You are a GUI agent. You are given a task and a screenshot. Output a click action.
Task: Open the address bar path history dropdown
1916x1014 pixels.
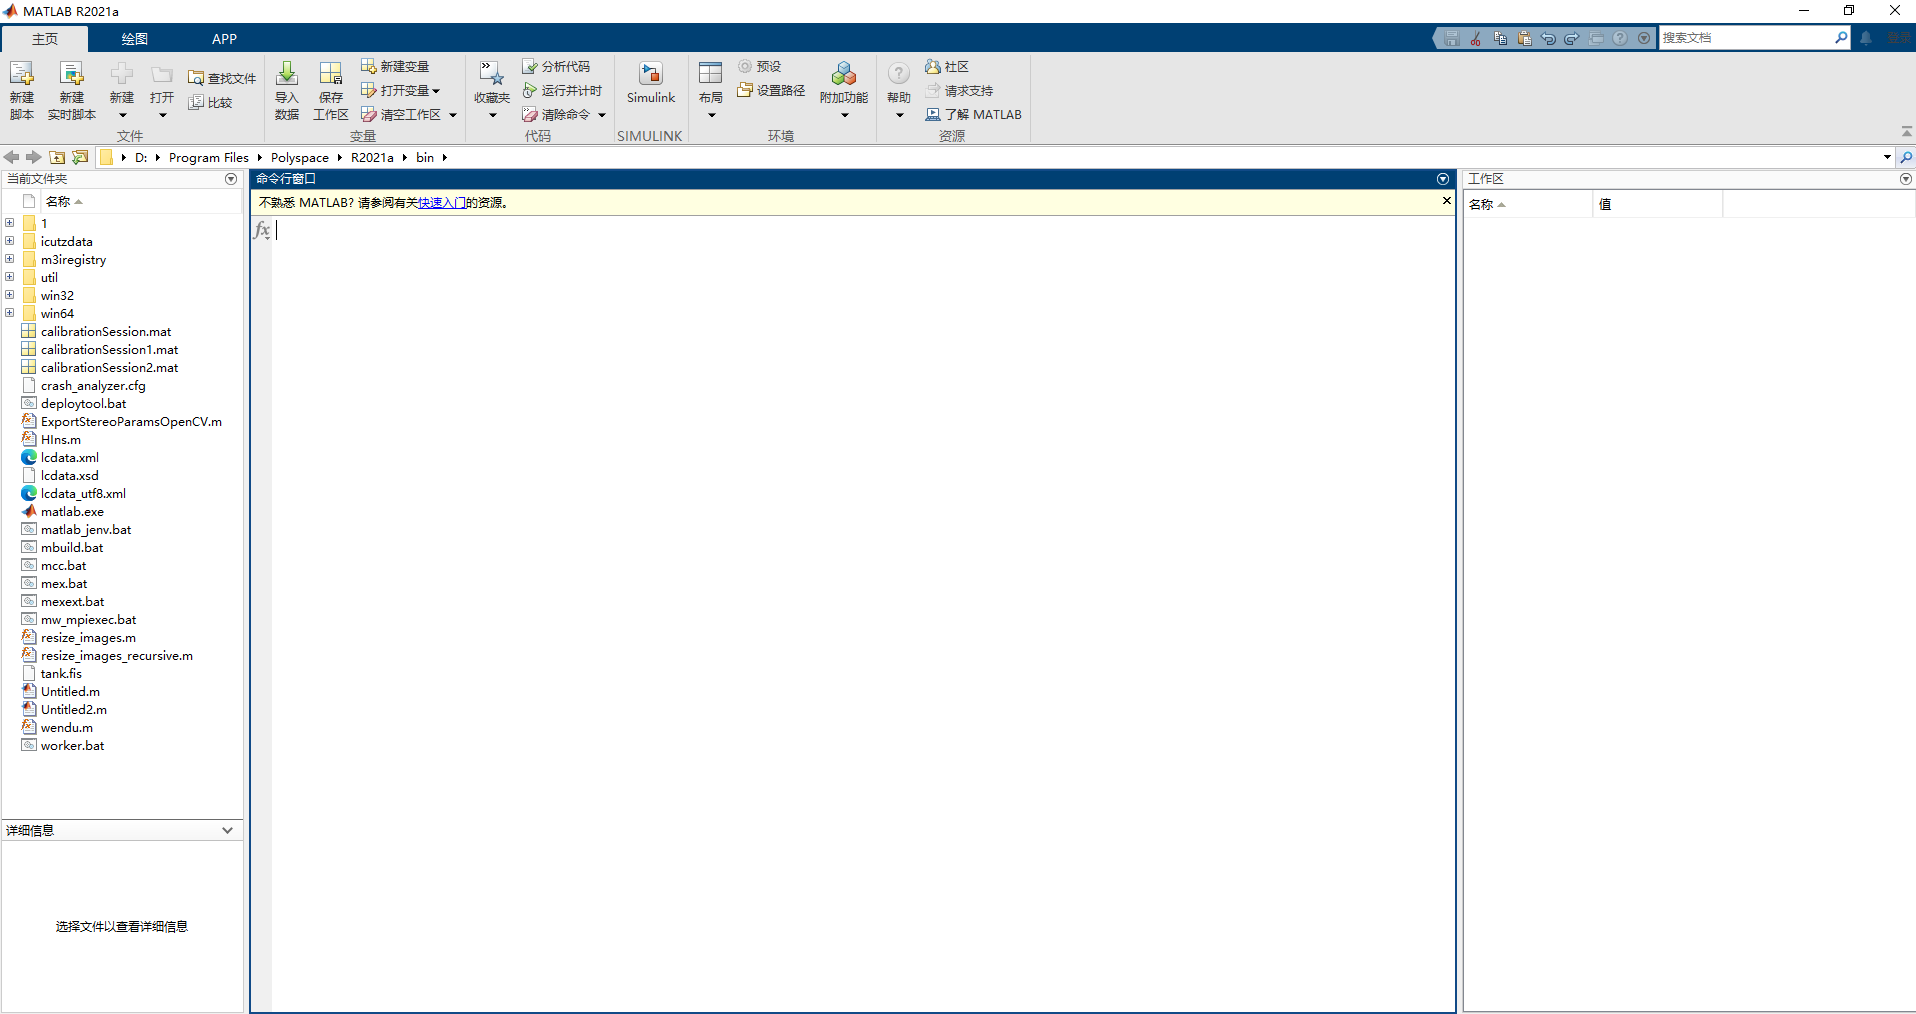pyautogui.click(x=1887, y=157)
